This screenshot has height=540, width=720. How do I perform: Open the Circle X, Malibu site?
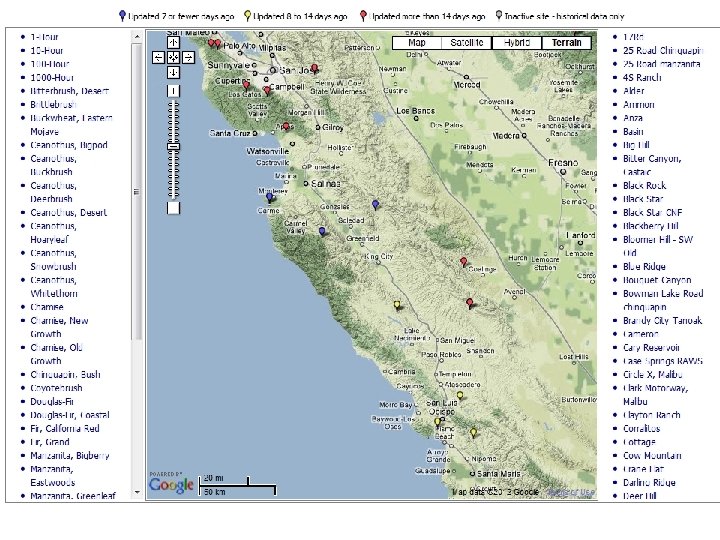[652, 375]
